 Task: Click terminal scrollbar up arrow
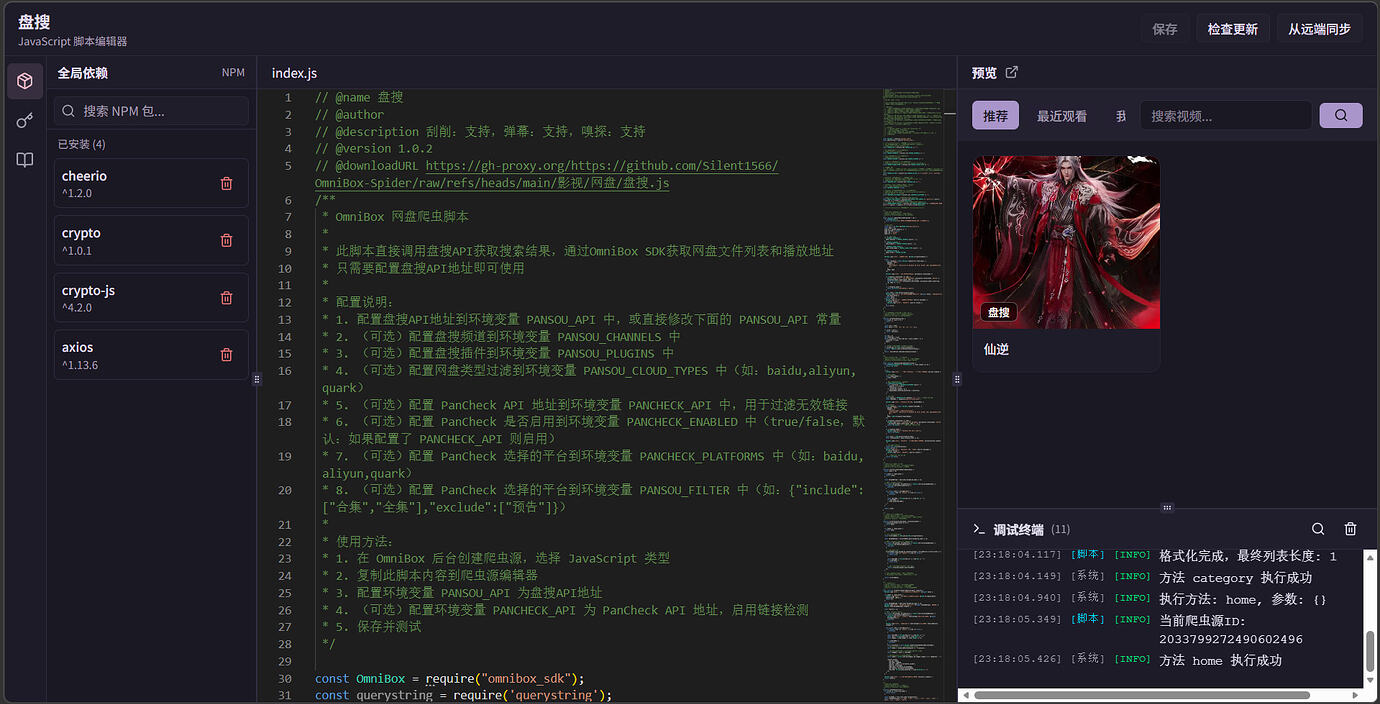pyautogui.click(x=1370, y=556)
